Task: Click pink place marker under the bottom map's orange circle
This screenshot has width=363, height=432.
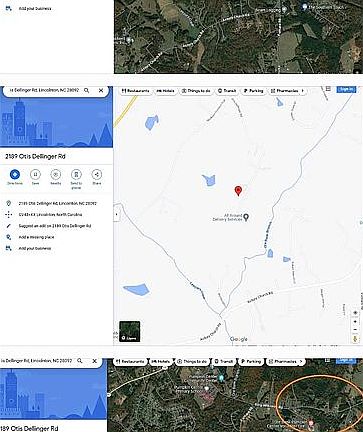Action: tap(311, 423)
